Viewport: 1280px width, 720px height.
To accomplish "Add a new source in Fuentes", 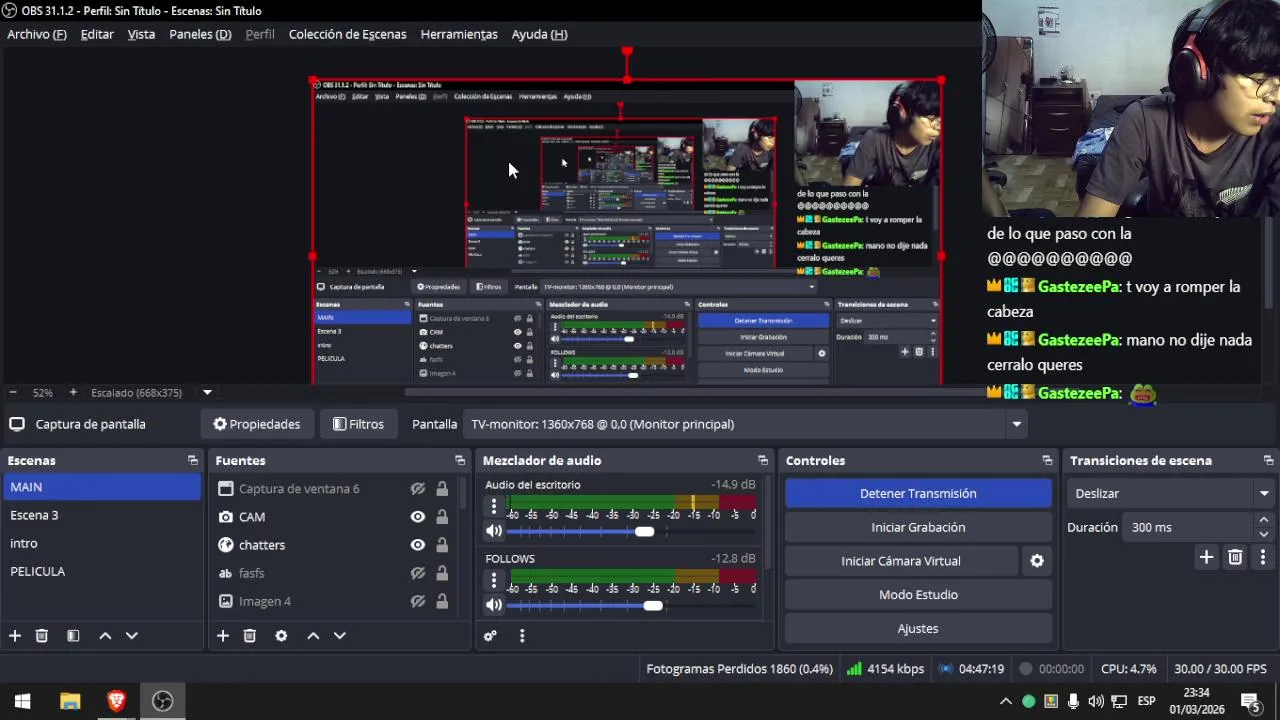I will 223,636.
